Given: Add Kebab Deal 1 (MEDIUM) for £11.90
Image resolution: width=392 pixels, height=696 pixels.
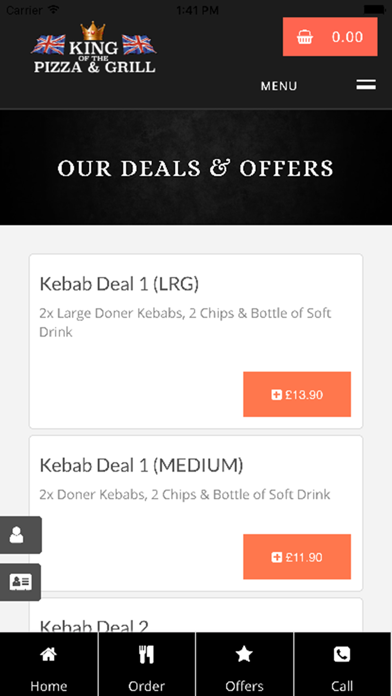Looking at the screenshot, I should (x=297, y=557).
